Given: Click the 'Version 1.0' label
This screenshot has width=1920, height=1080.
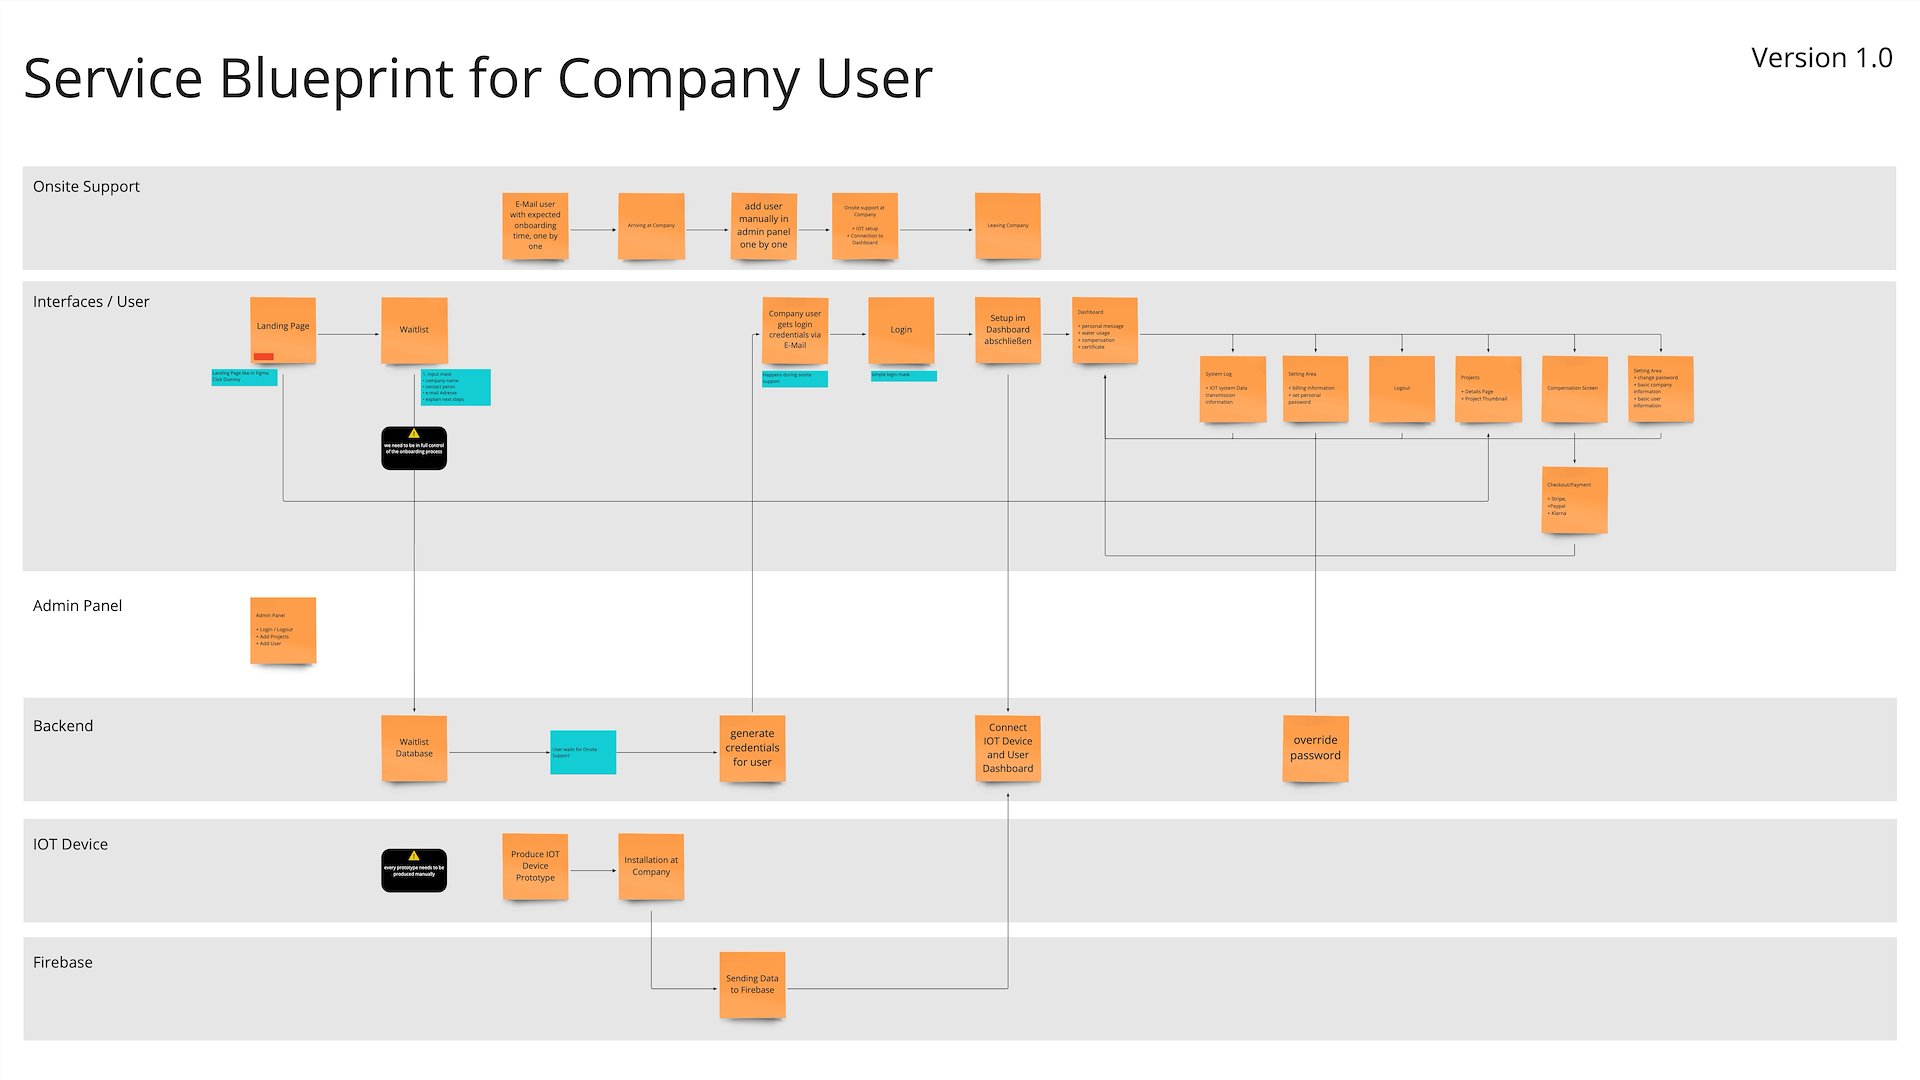Looking at the screenshot, I should pyautogui.click(x=1821, y=58).
